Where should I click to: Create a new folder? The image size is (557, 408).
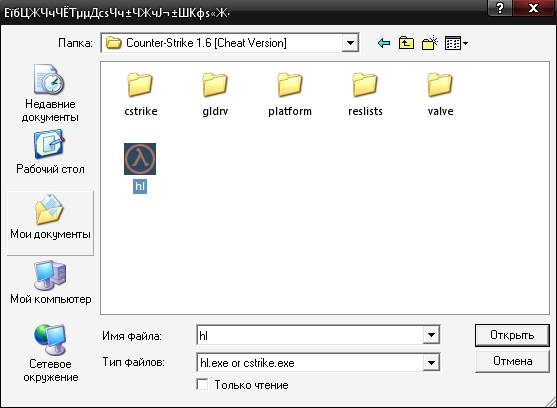click(x=429, y=43)
